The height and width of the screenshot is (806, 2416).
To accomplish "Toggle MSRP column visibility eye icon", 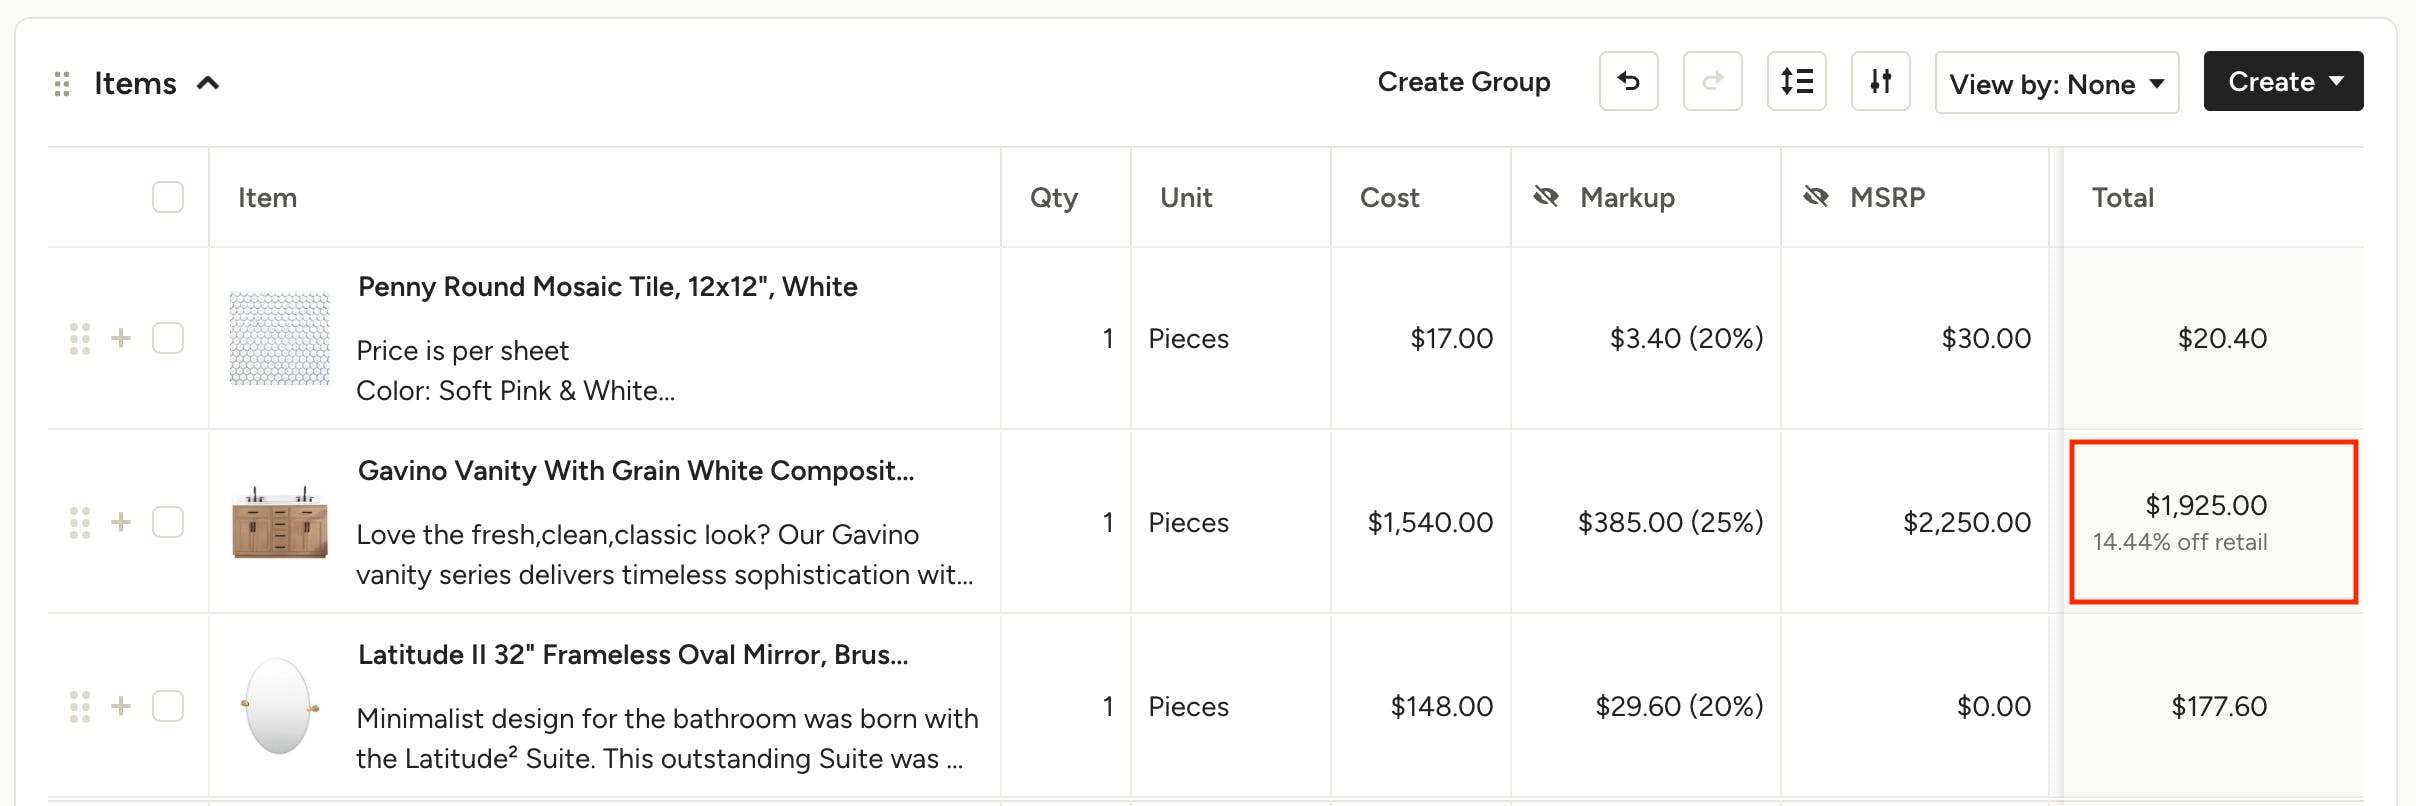I will 1816,197.
